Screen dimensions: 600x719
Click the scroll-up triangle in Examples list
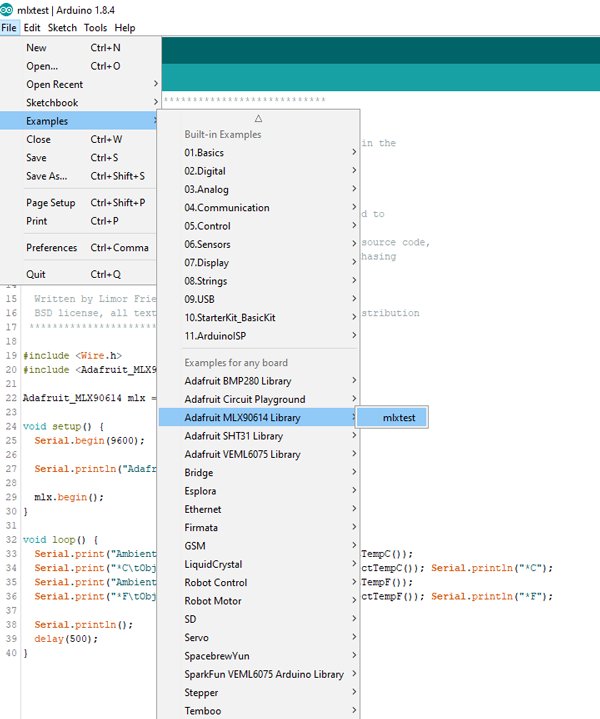(x=258, y=118)
